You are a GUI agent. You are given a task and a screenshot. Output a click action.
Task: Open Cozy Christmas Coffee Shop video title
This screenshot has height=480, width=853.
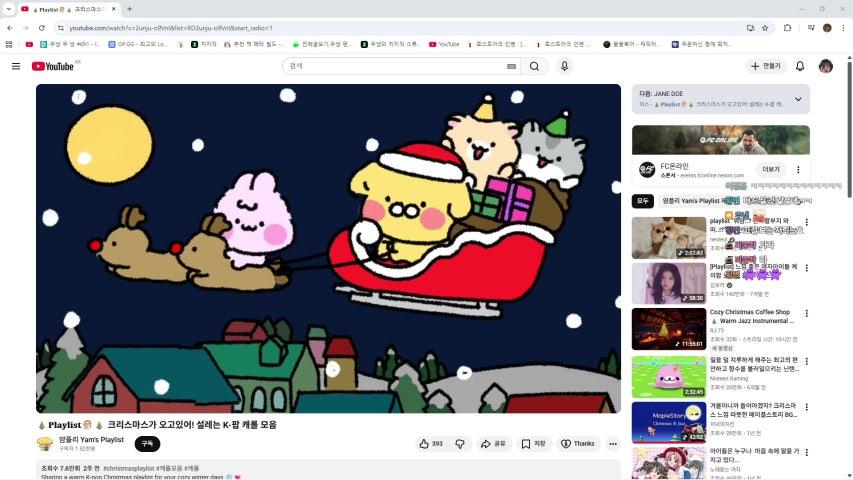(751, 317)
